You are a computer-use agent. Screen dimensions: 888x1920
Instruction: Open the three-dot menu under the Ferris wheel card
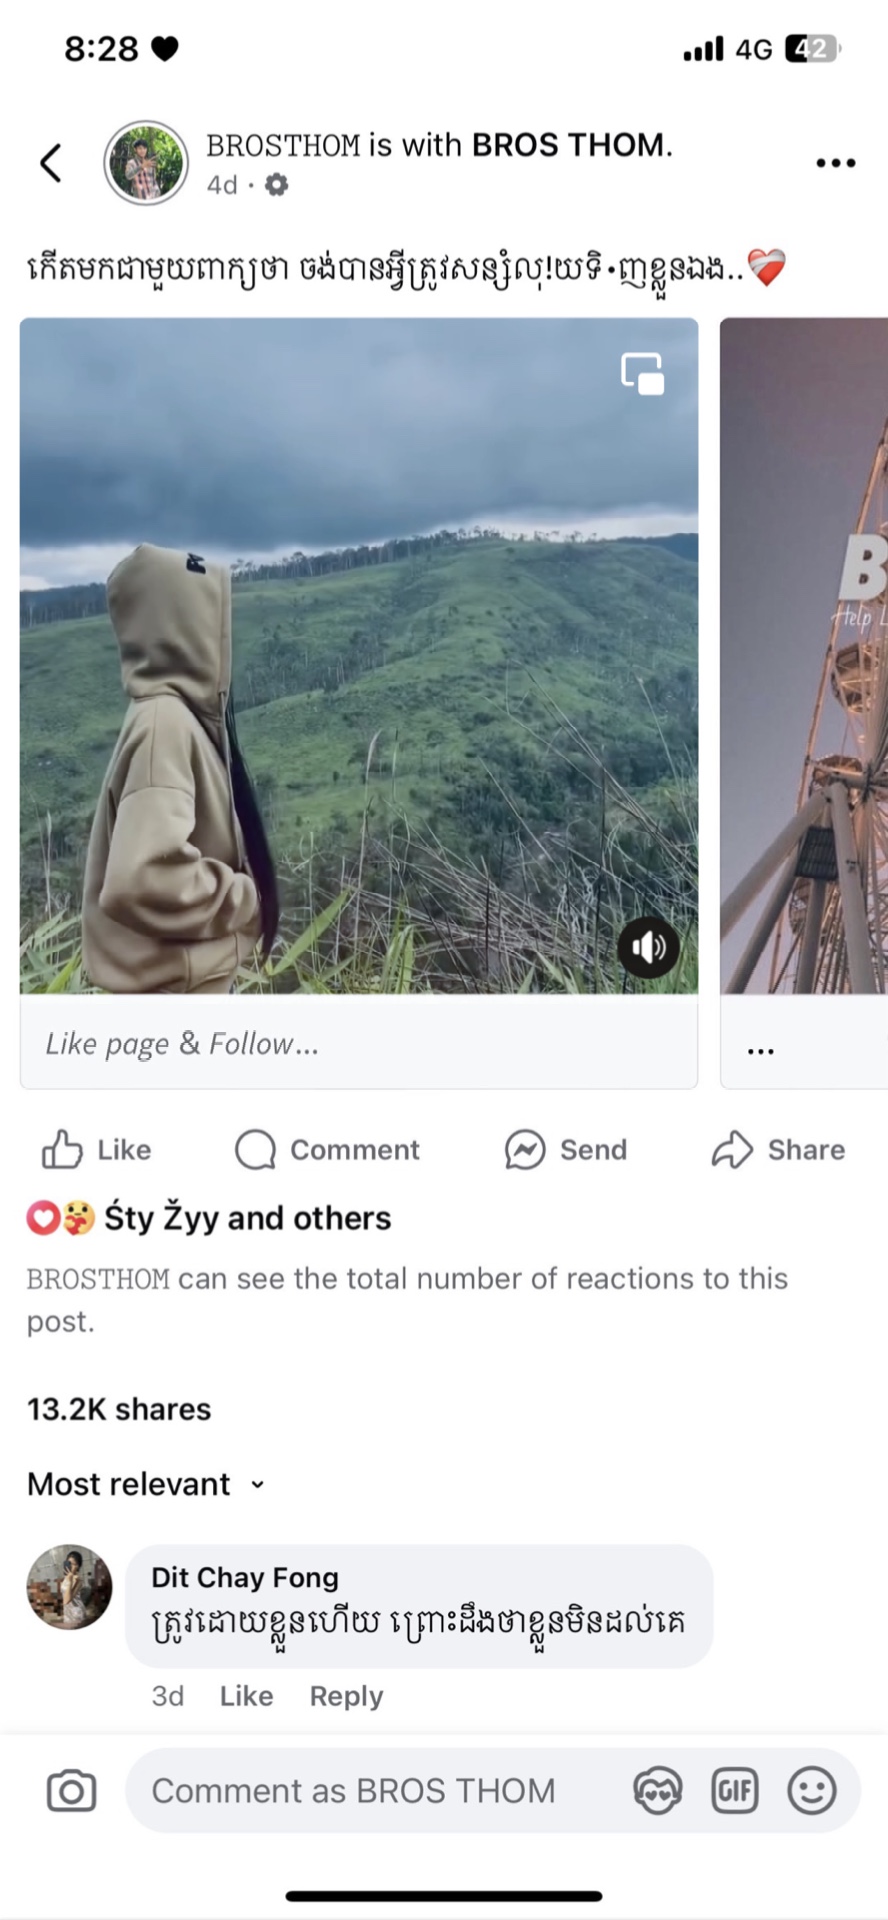click(x=761, y=1051)
